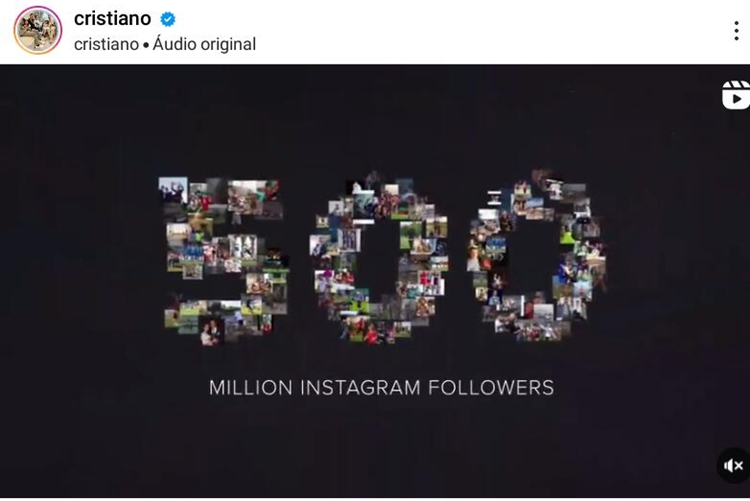
Task: Click the dark hole inside the middle zero
Action: [381, 261]
